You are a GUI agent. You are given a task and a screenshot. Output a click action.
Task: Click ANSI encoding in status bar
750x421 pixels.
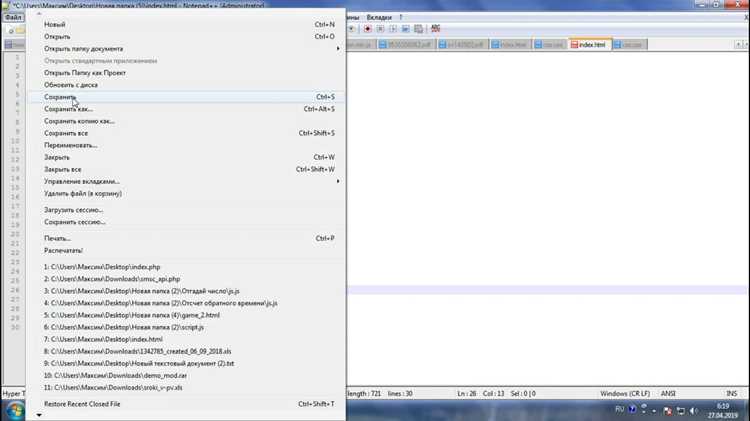coord(668,393)
